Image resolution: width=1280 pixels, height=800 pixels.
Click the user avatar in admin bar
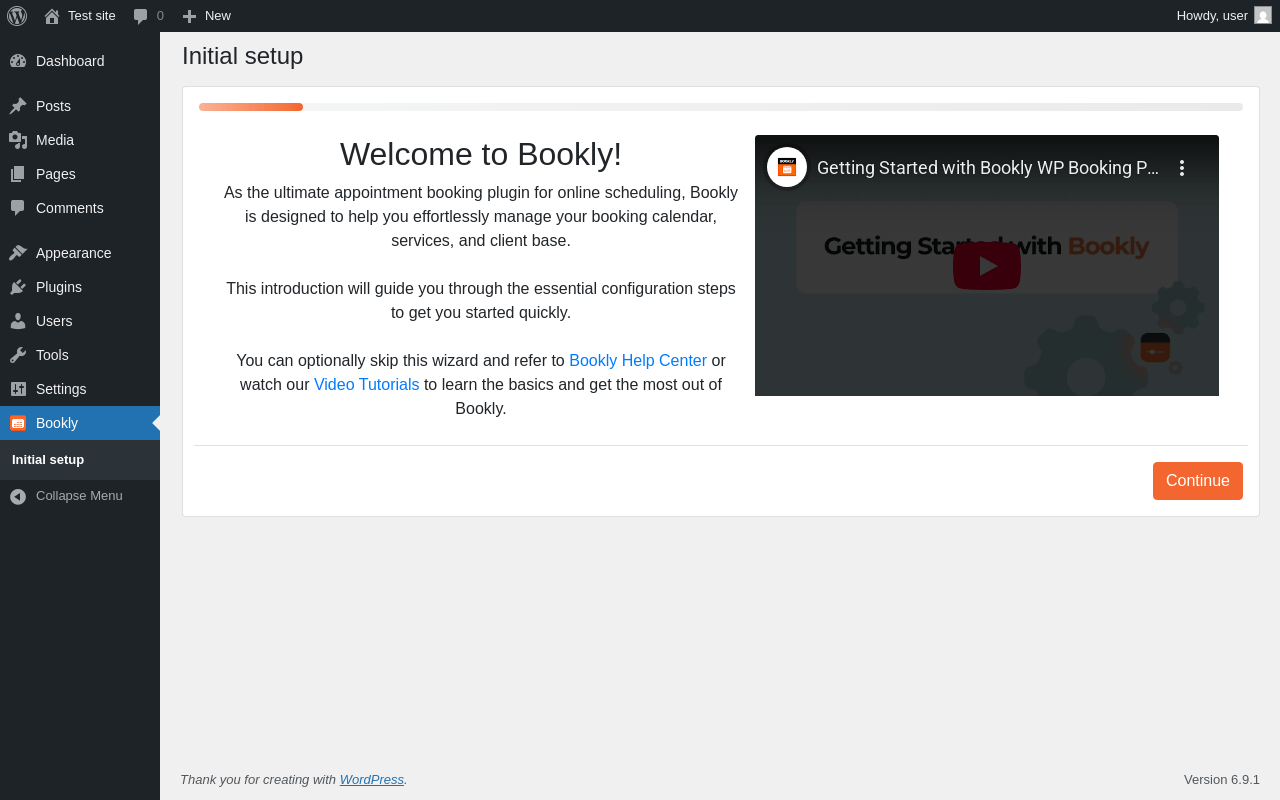coord(1263,15)
